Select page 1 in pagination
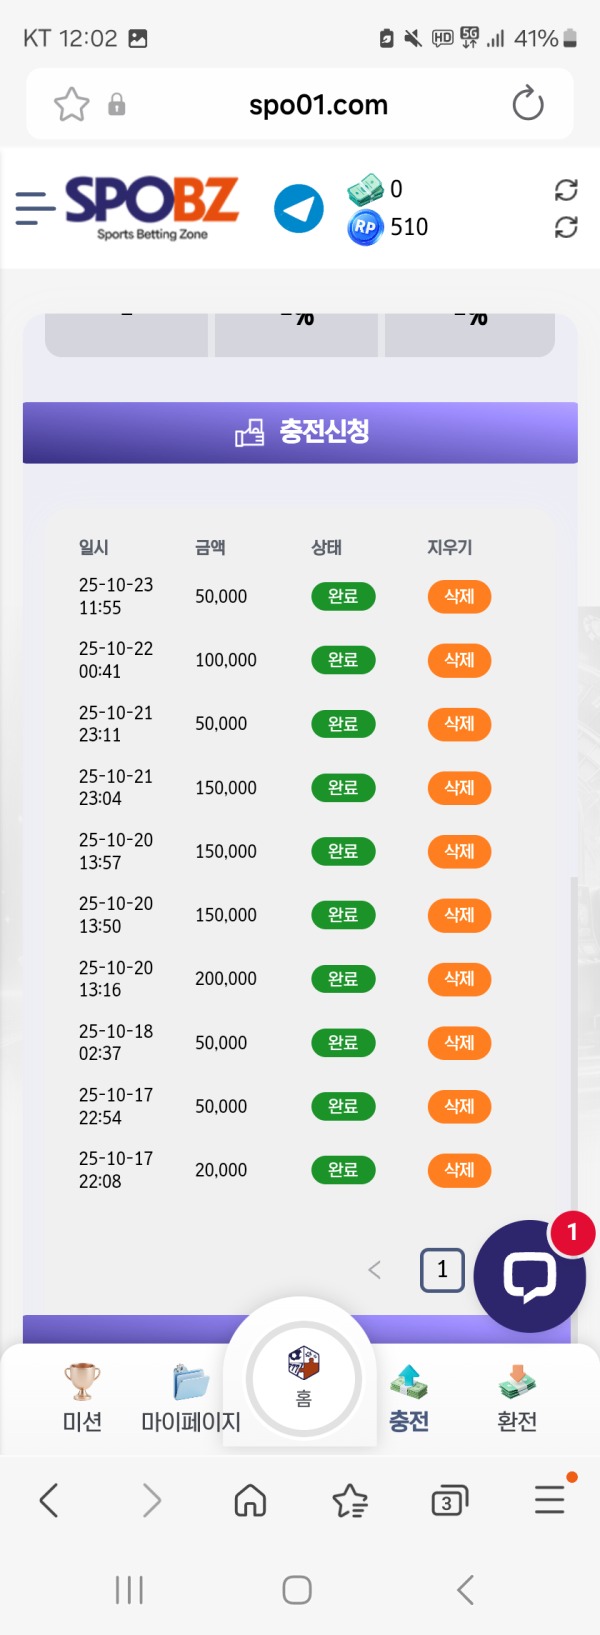600x1635 pixels. coord(441,1270)
